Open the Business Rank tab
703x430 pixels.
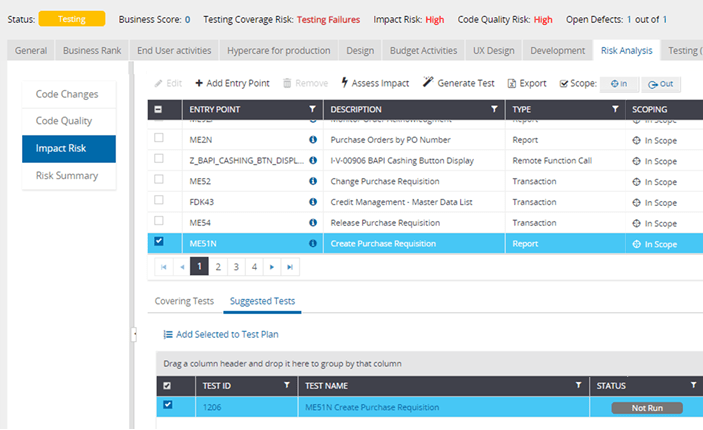(92, 50)
